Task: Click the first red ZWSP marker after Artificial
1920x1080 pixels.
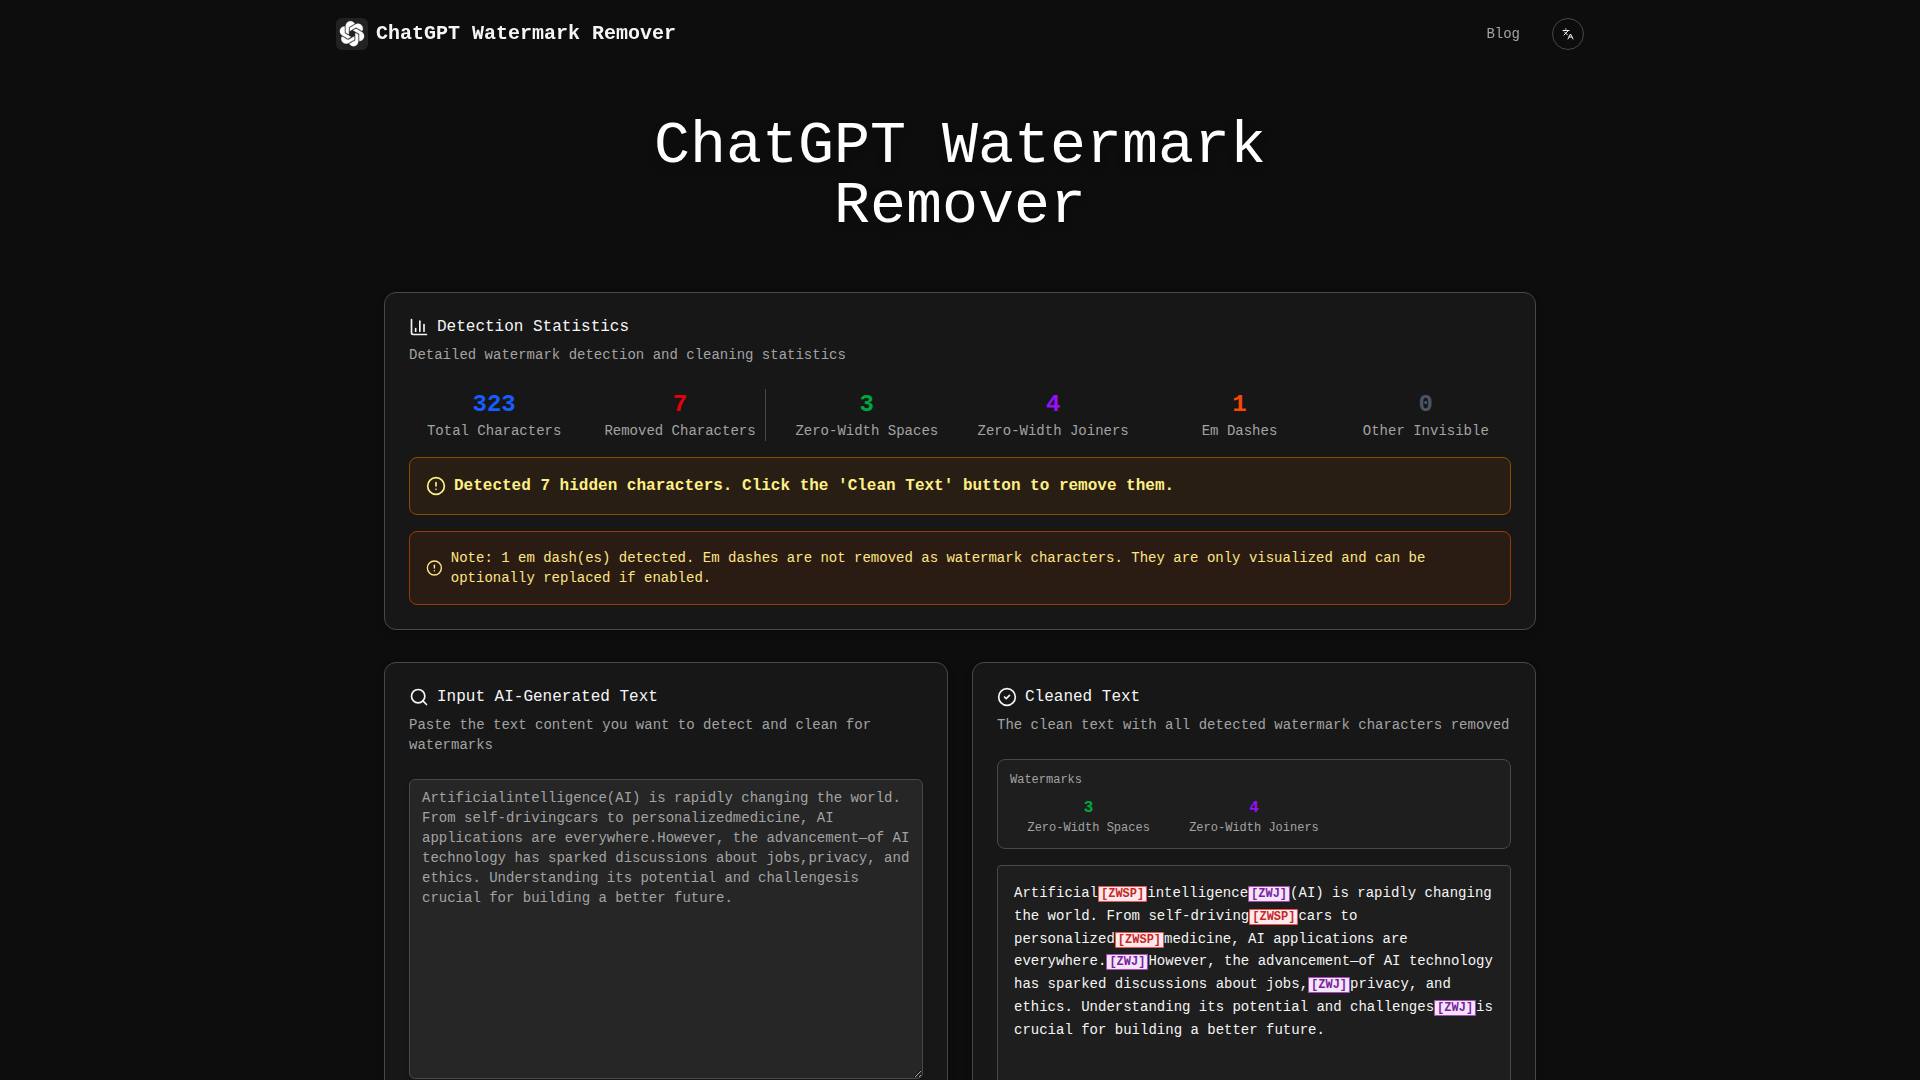Action: (x=1122, y=894)
